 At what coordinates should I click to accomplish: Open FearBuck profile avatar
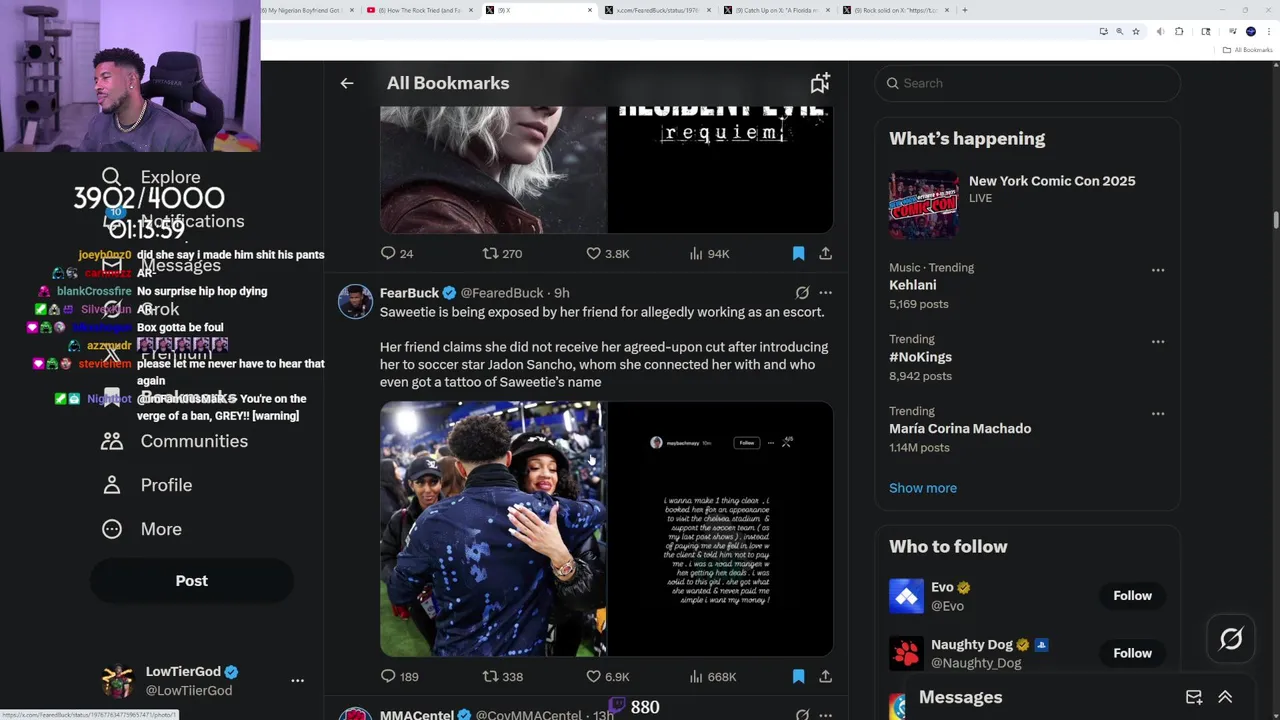pos(355,301)
